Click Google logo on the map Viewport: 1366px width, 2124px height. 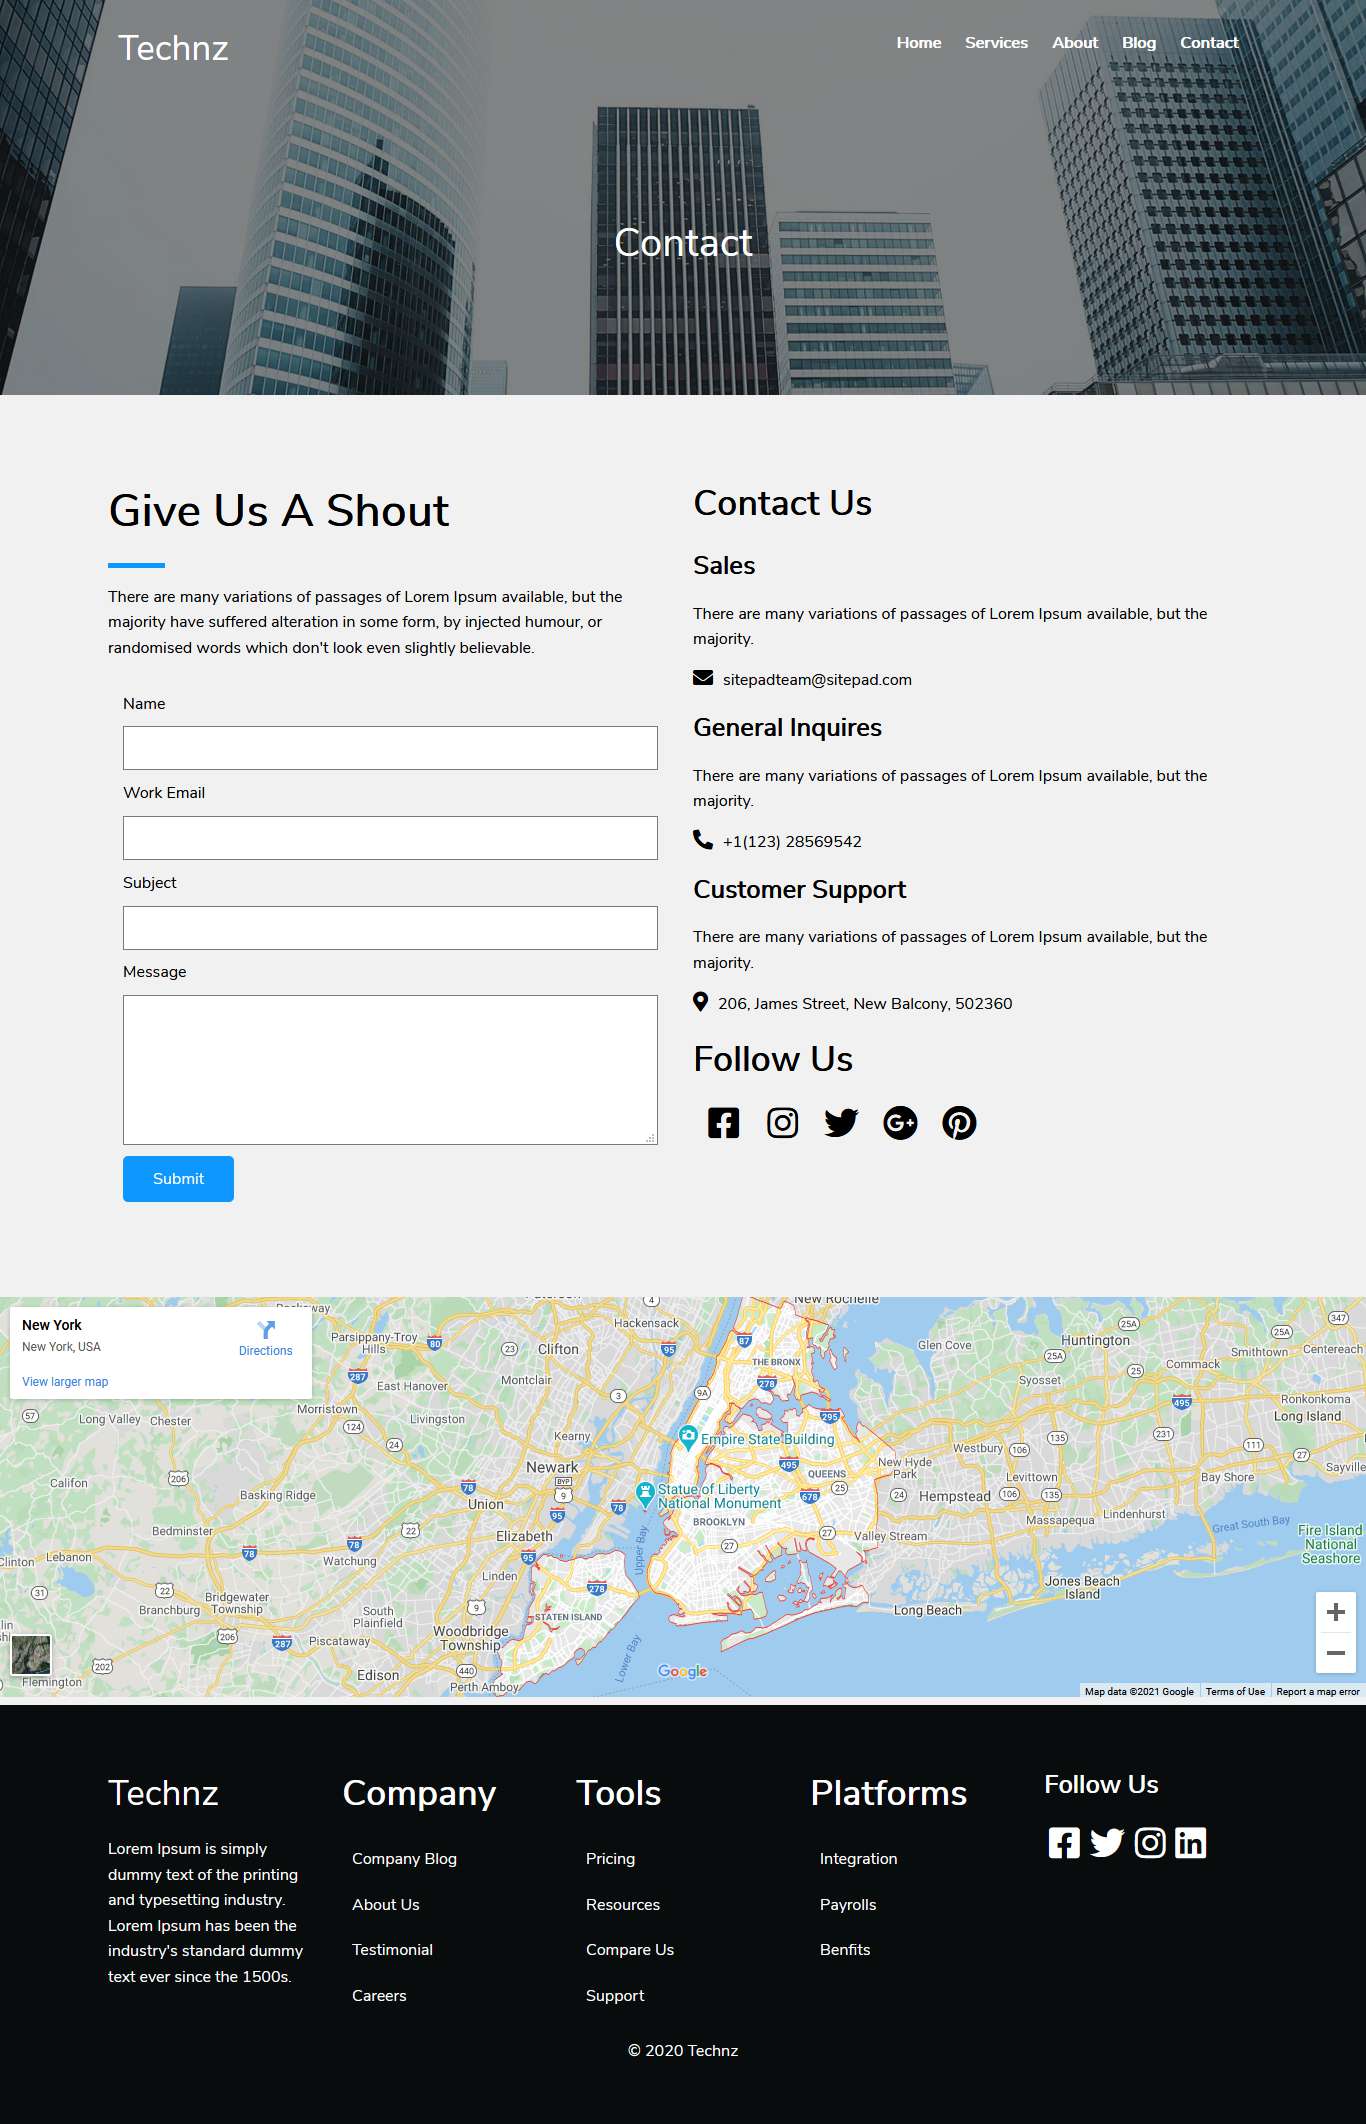point(683,1671)
